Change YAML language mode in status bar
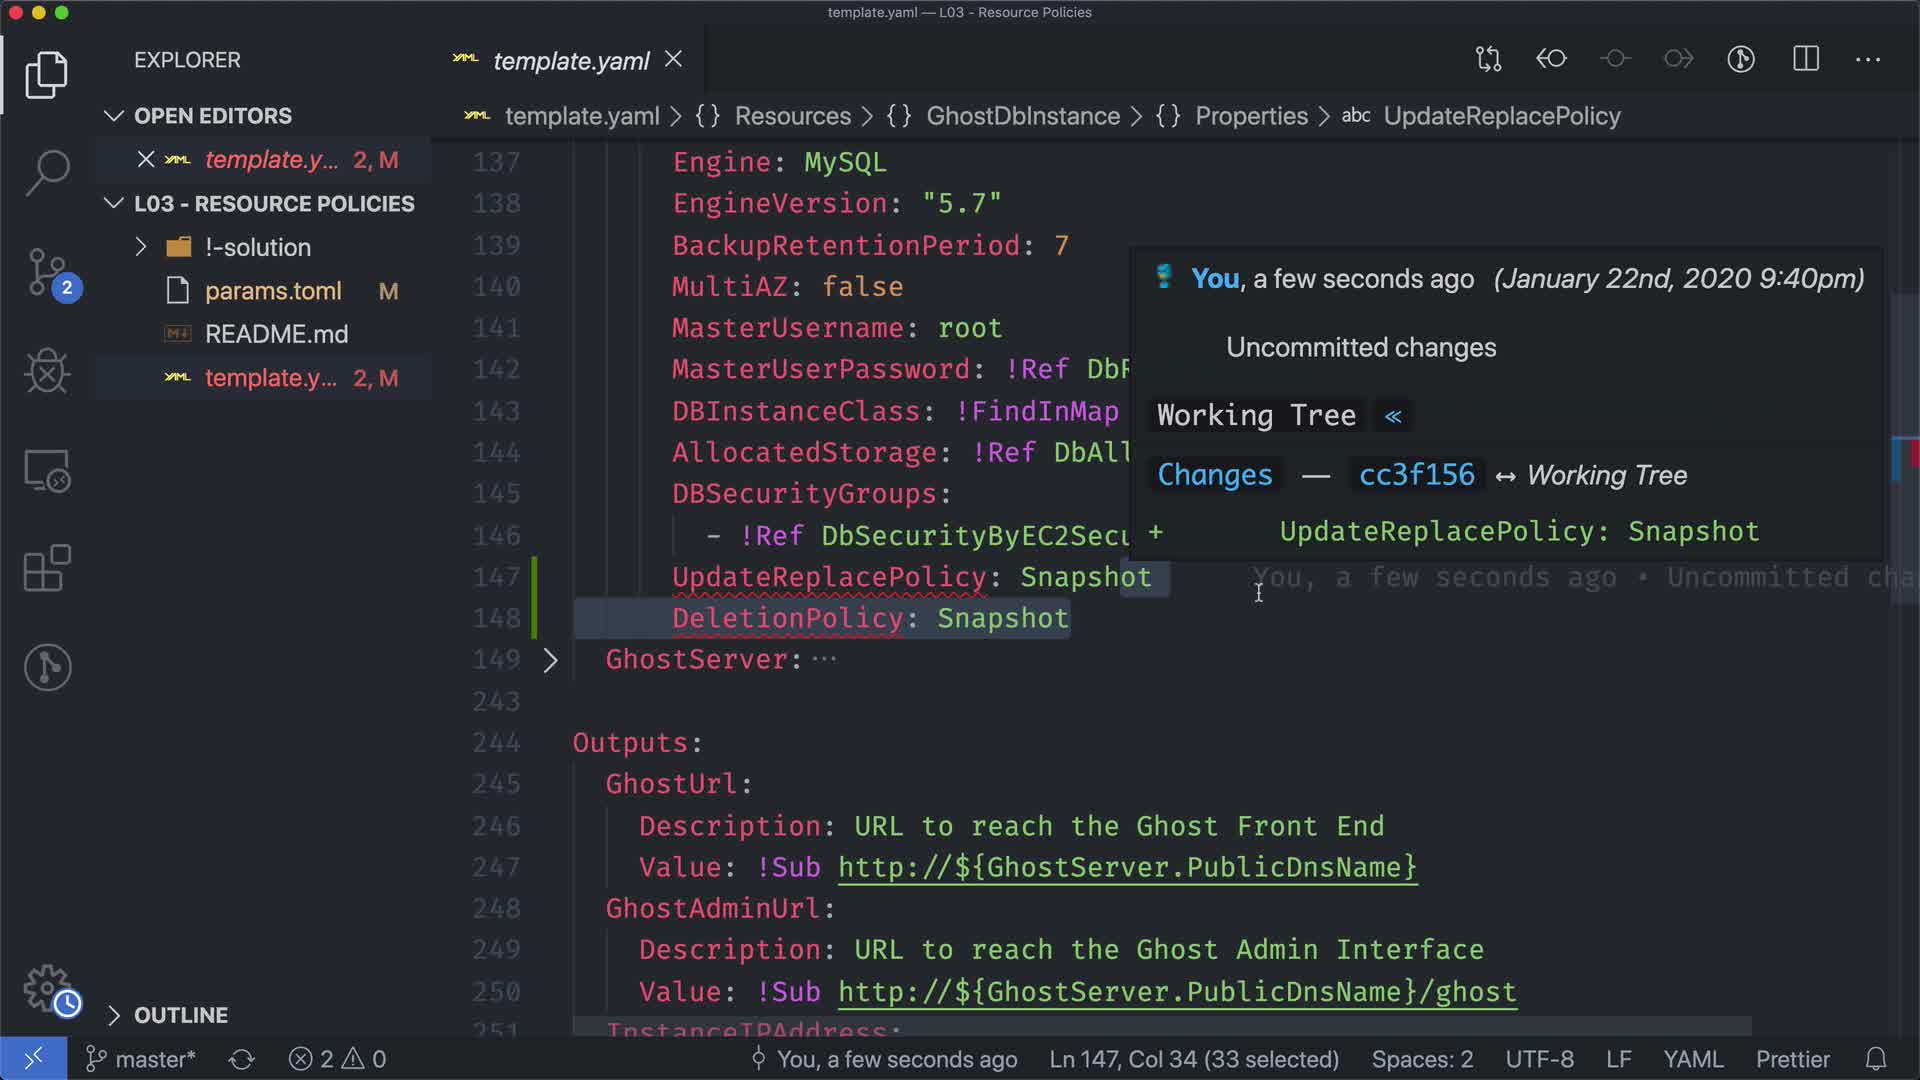This screenshot has height=1080, width=1920. (x=1692, y=1059)
